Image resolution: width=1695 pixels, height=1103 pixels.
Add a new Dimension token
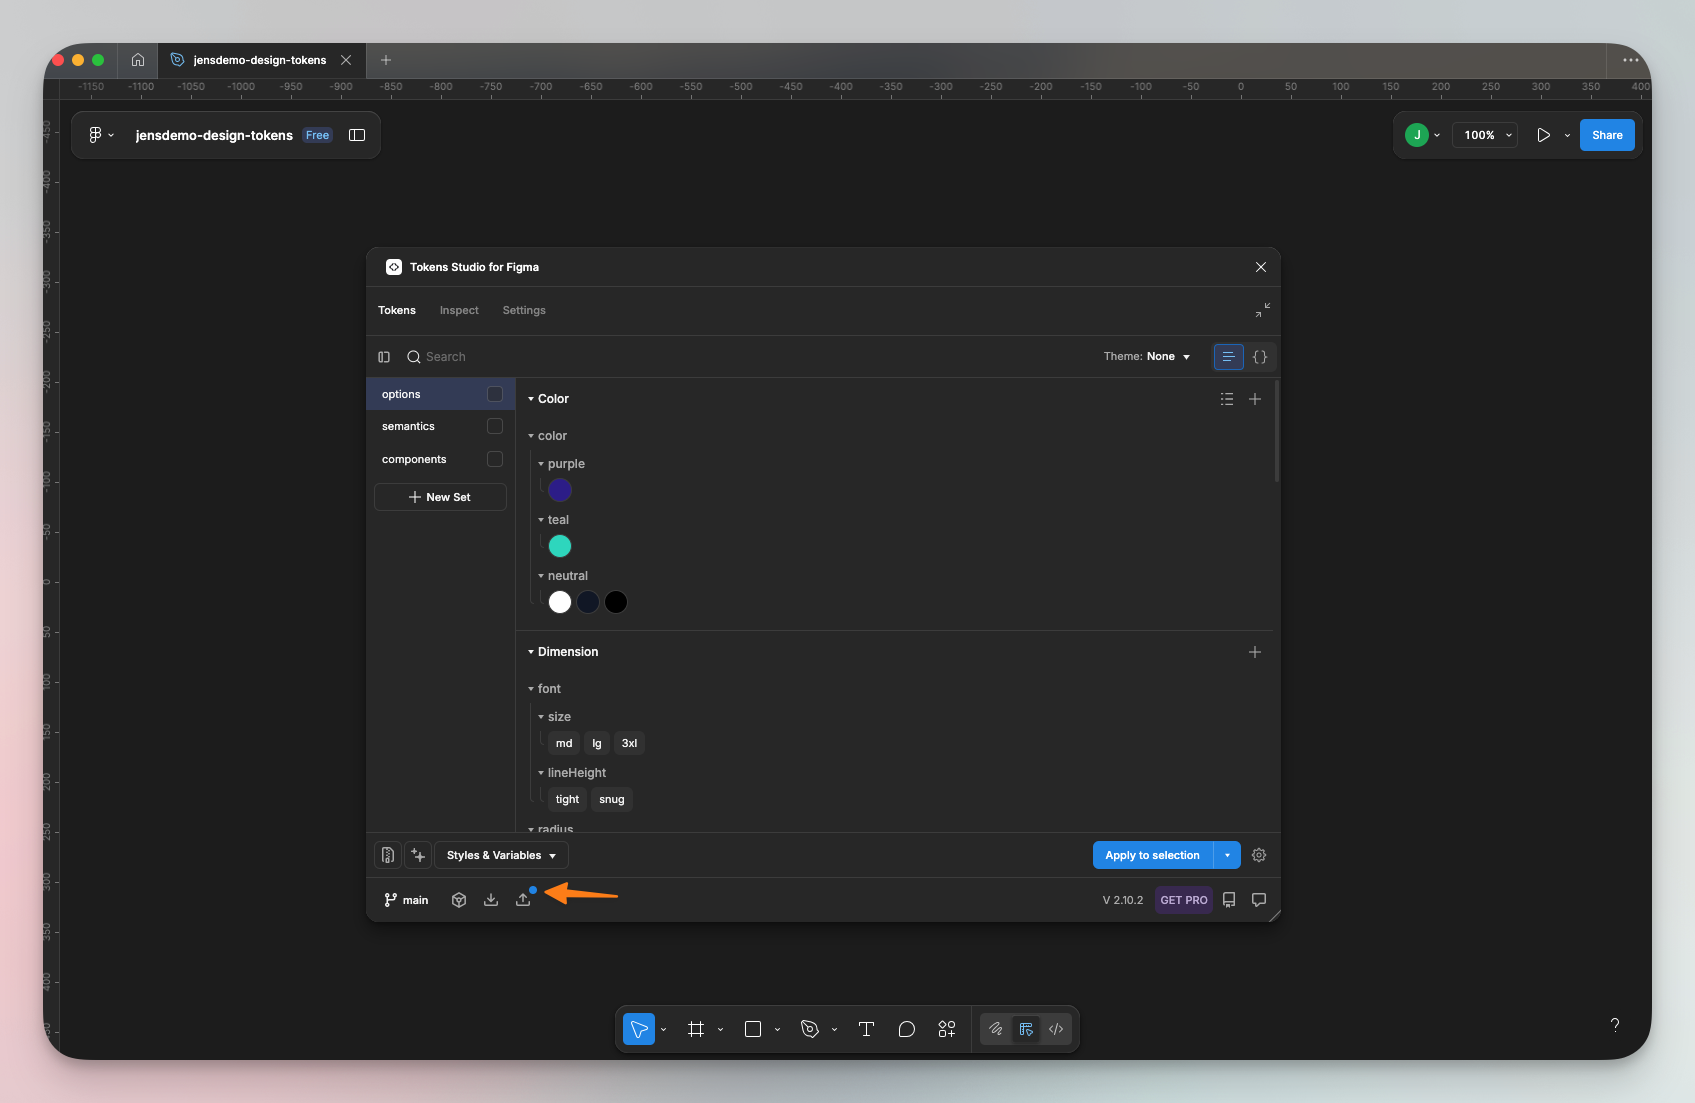tap(1255, 652)
